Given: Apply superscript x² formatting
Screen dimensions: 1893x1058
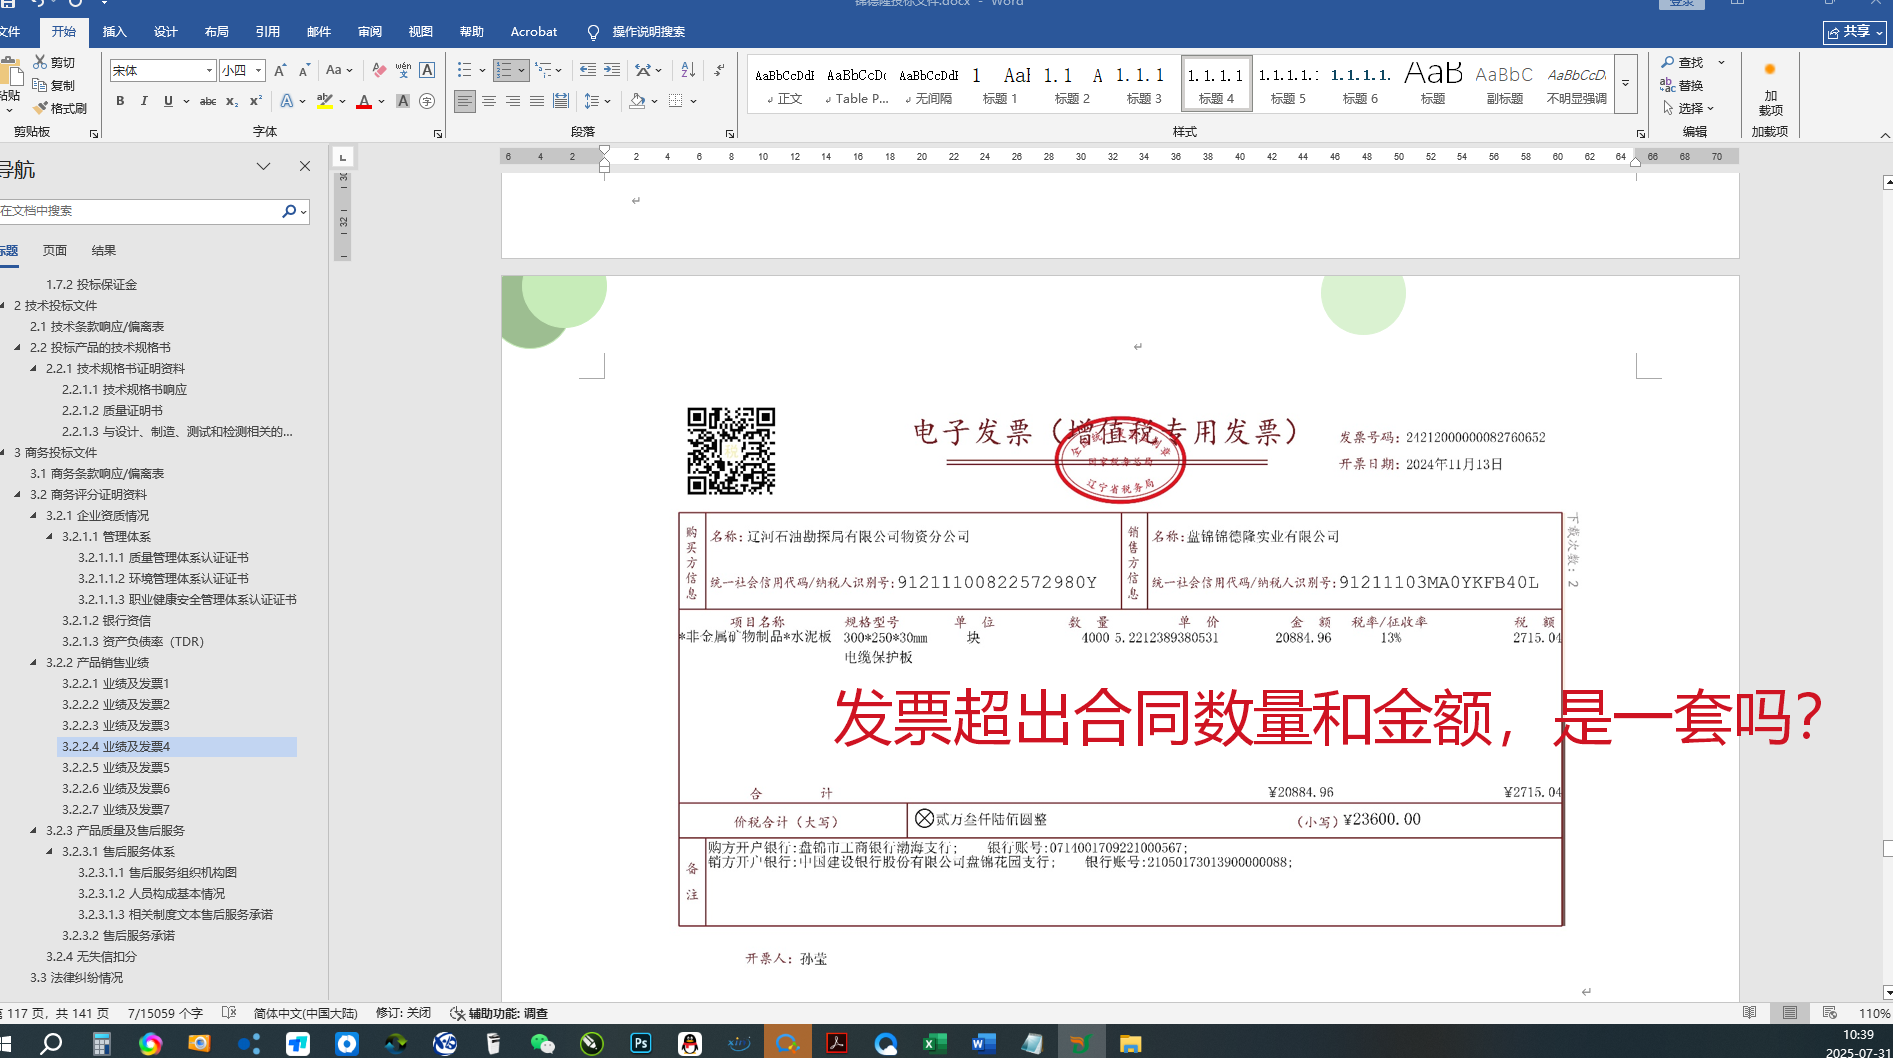Looking at the screenshot, I should (256, 101).
